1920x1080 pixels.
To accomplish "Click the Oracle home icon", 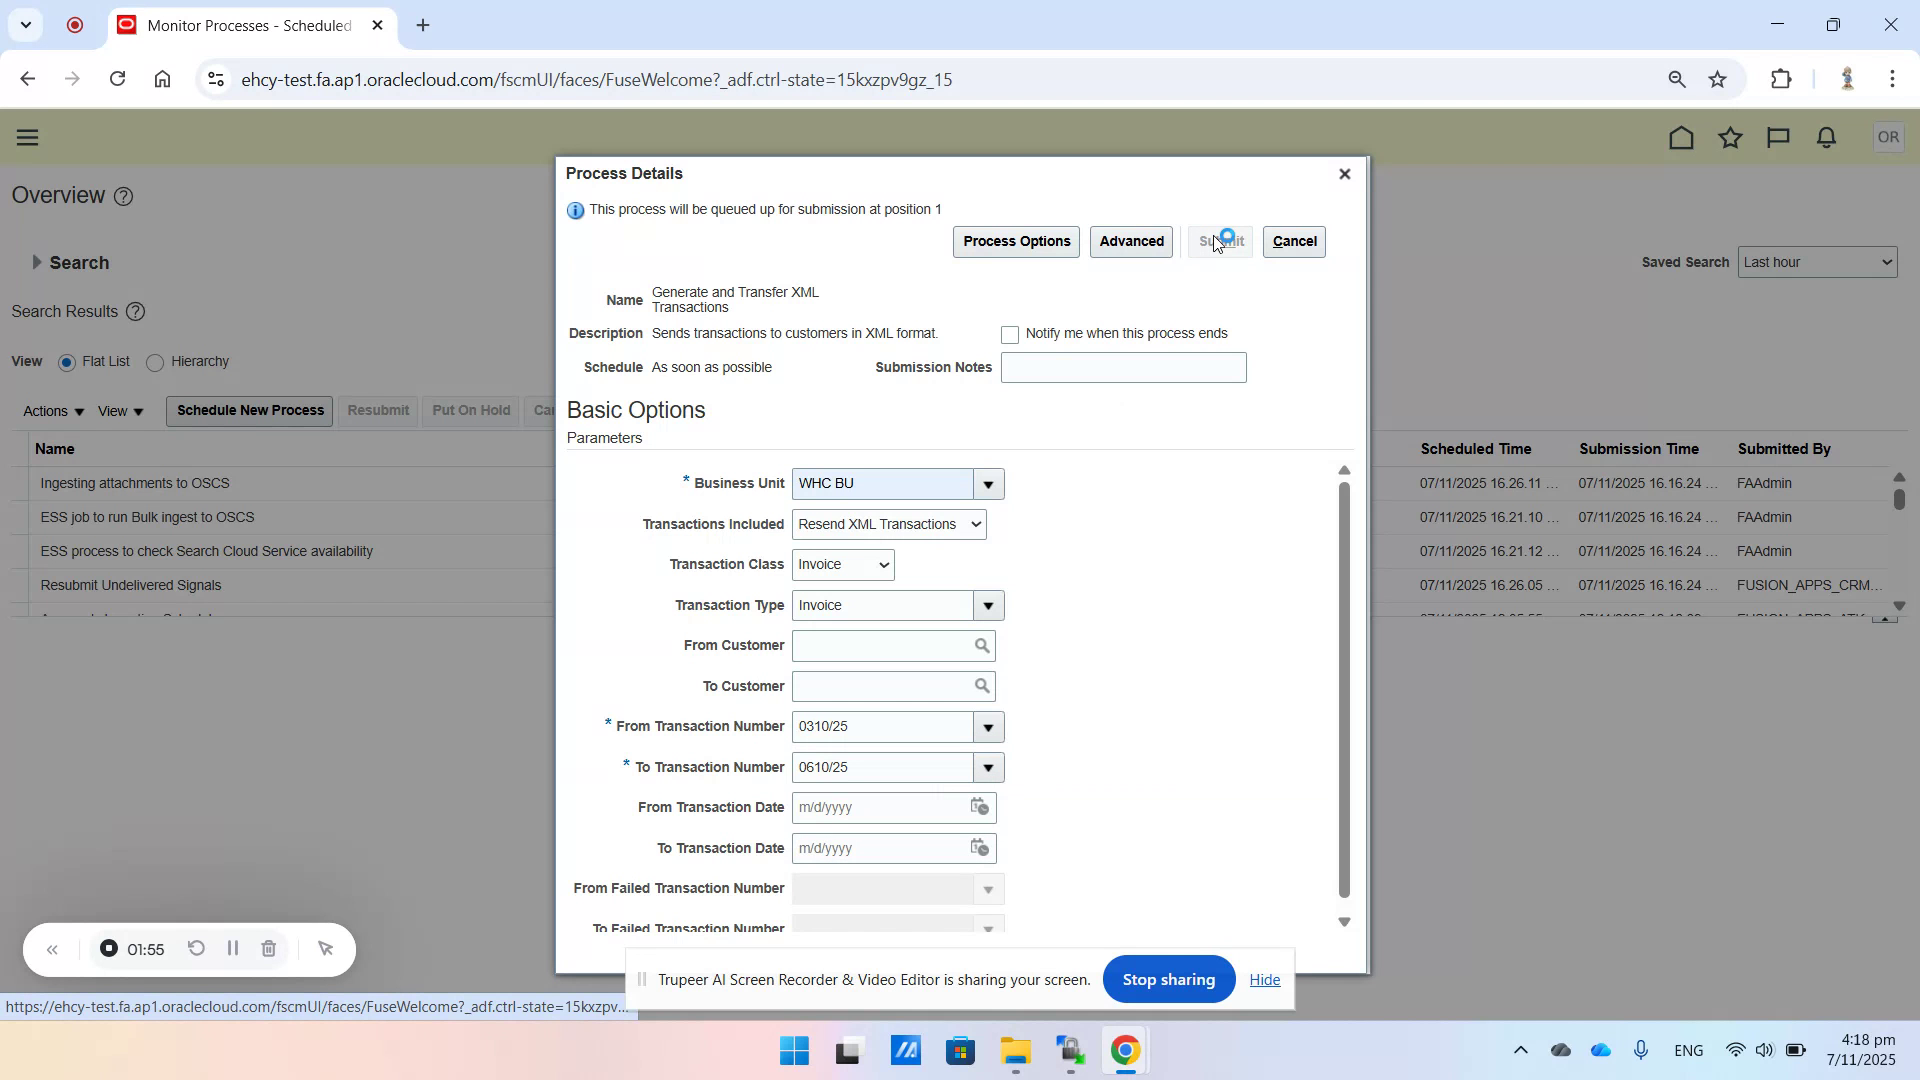I will coord(1681,137).
